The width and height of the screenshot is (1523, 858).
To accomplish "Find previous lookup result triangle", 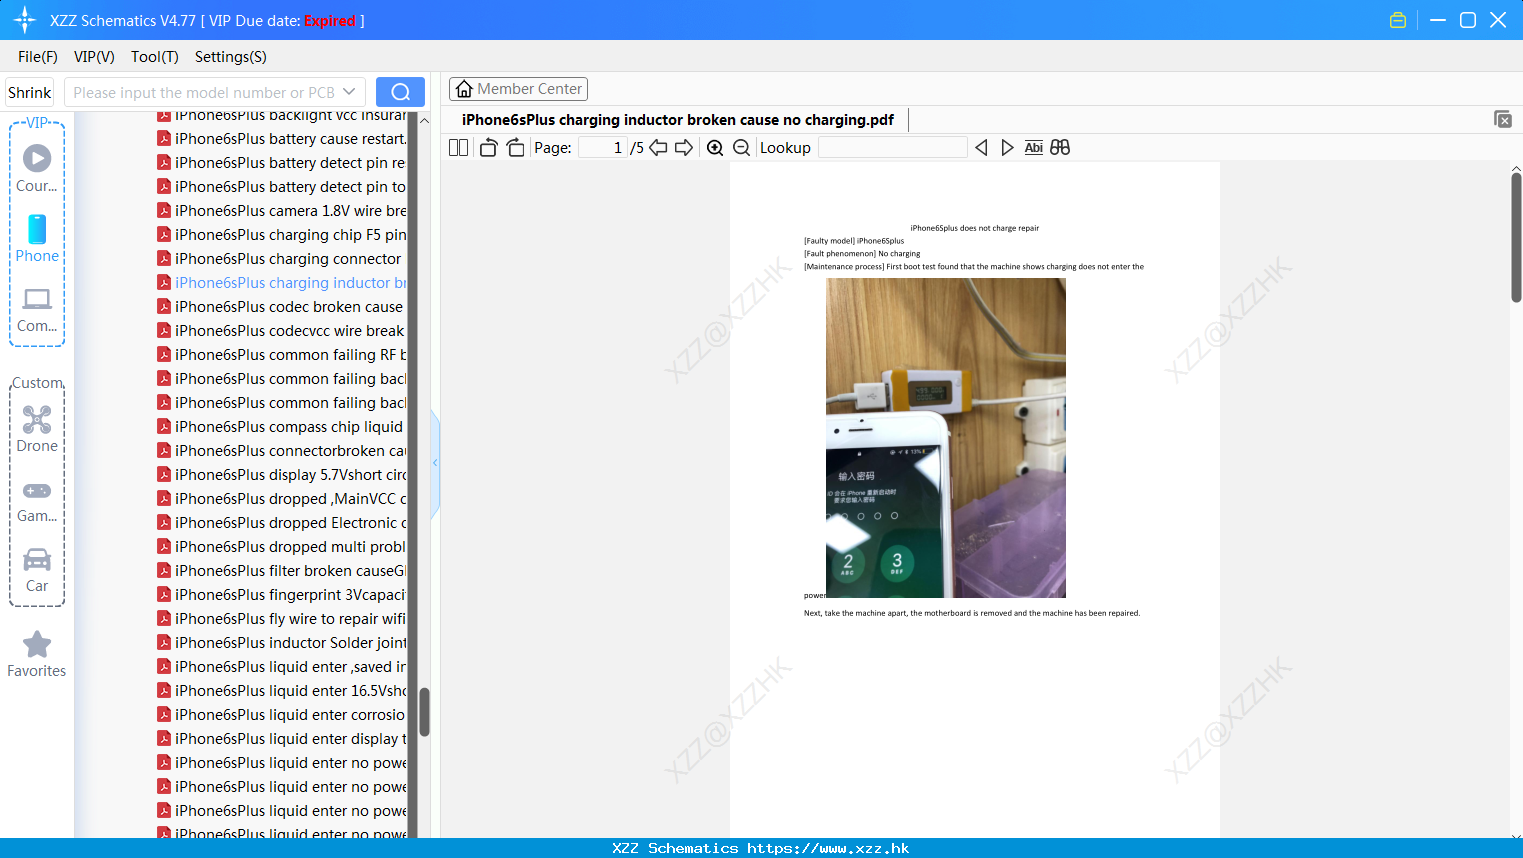I will pyautogui.click(x=981, y=147).
